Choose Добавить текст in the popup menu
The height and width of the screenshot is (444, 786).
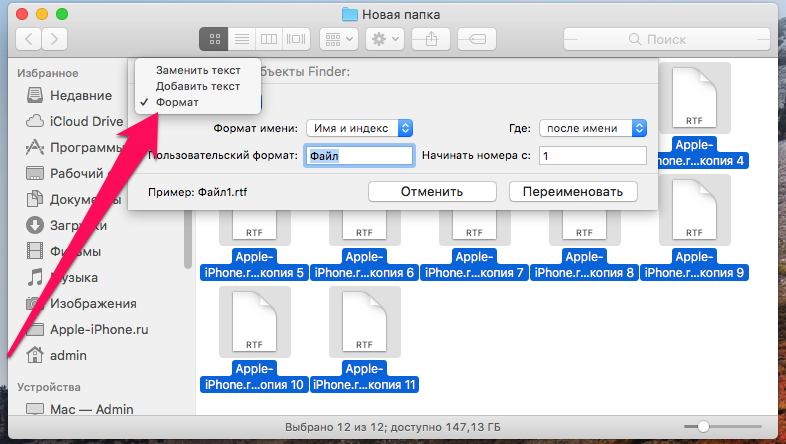pos(198,86)
